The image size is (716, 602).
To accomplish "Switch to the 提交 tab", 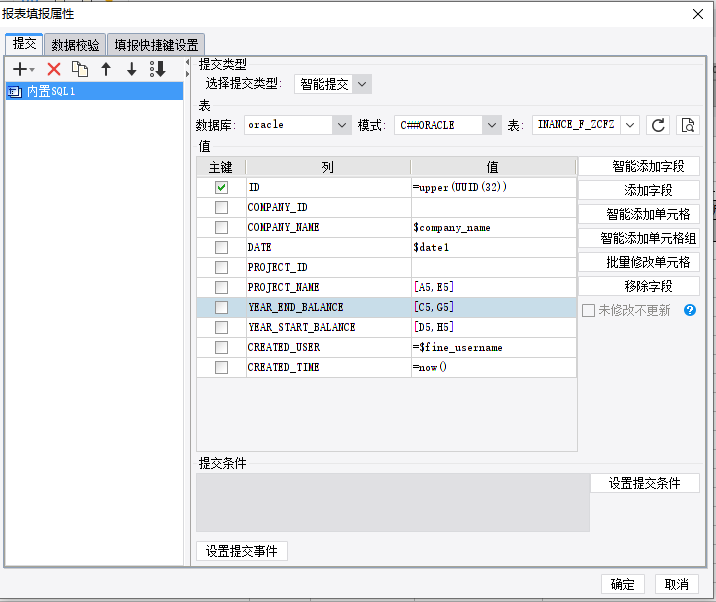I will click(24, 44).
